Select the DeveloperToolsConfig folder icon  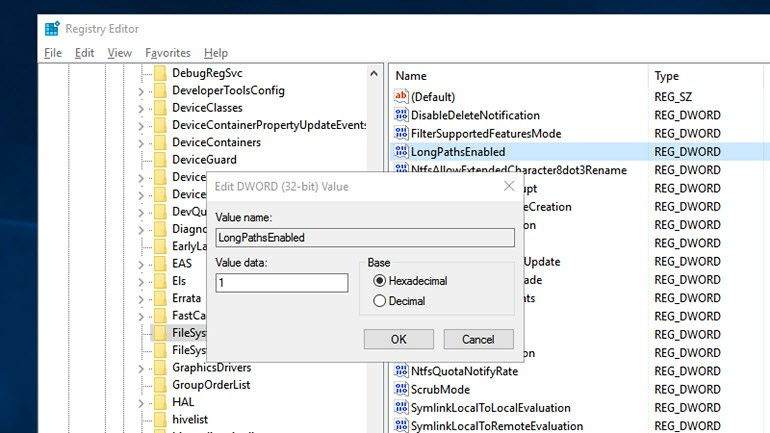point(160,90)
